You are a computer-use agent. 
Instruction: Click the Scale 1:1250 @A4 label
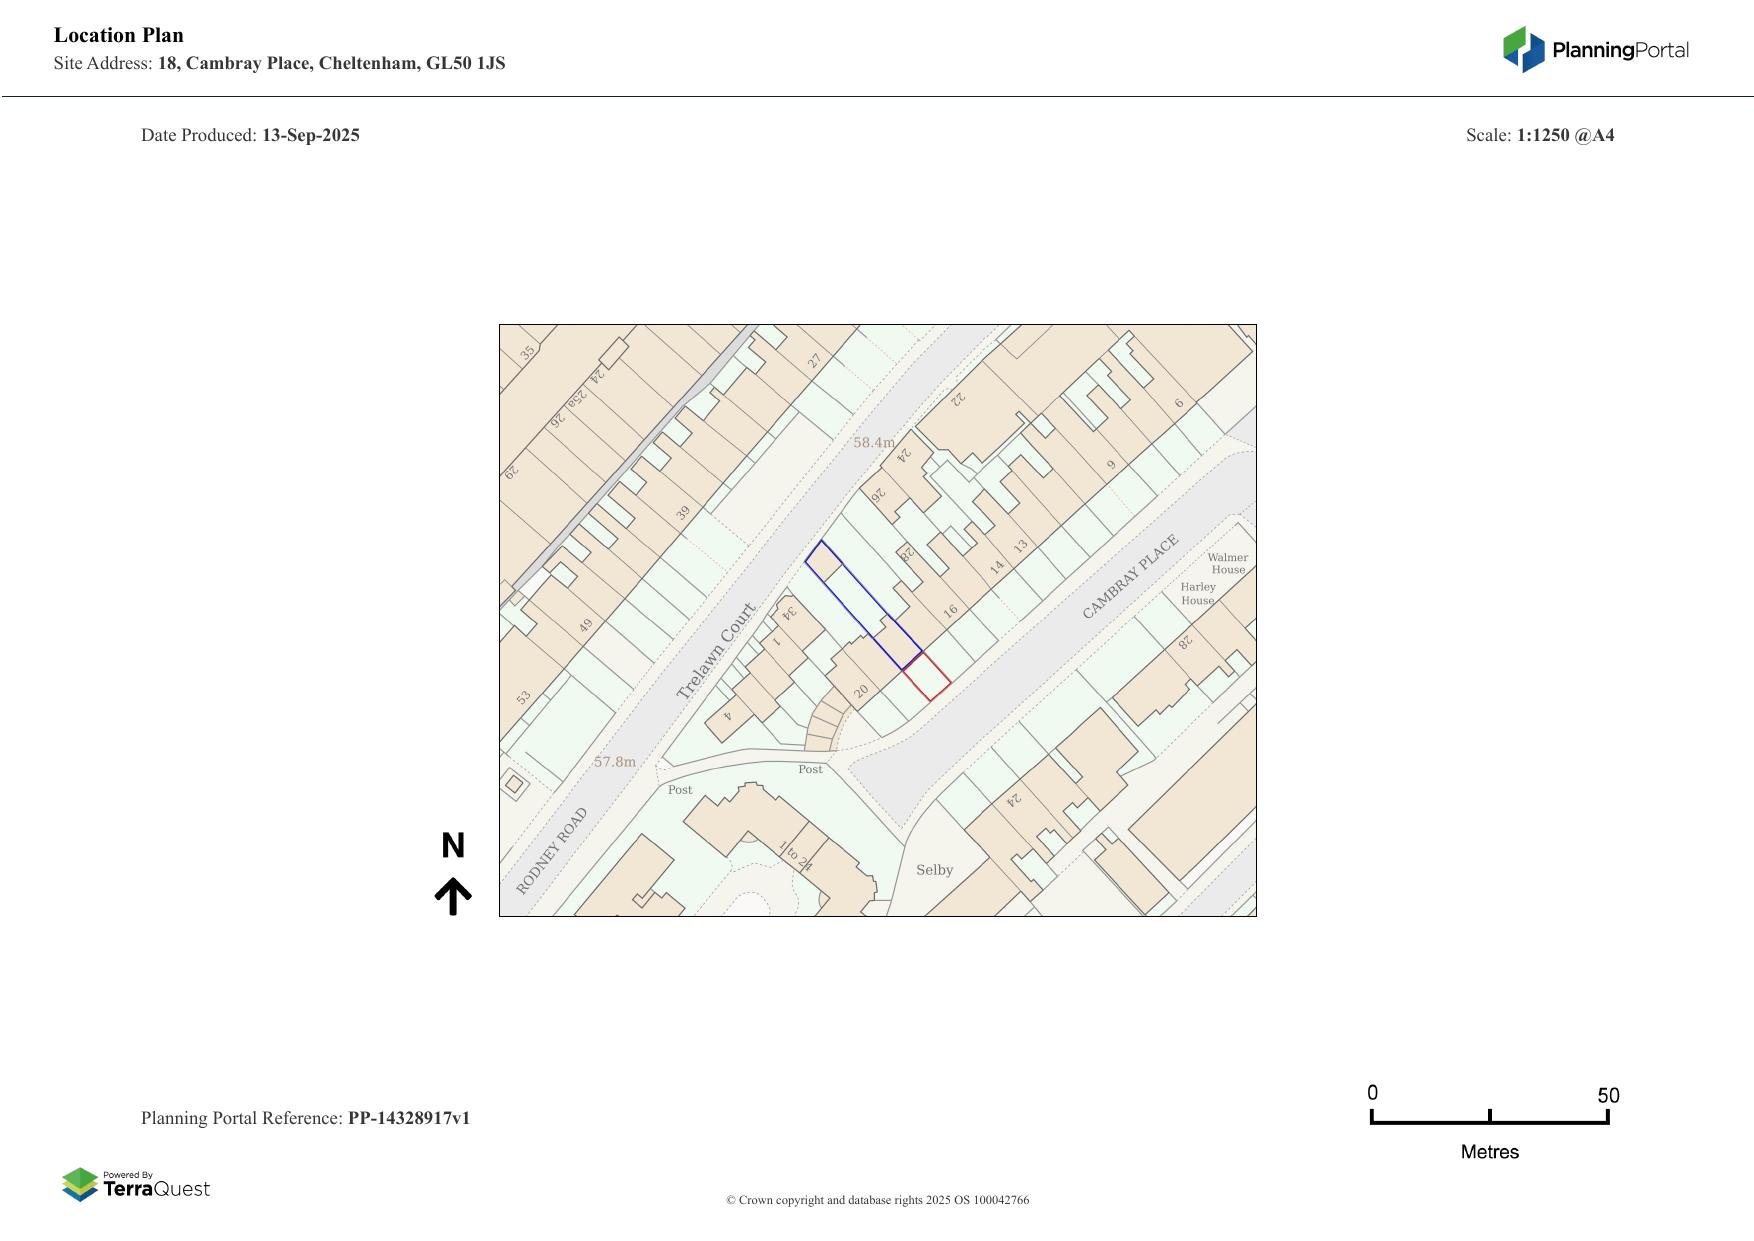pos(1539,135)
